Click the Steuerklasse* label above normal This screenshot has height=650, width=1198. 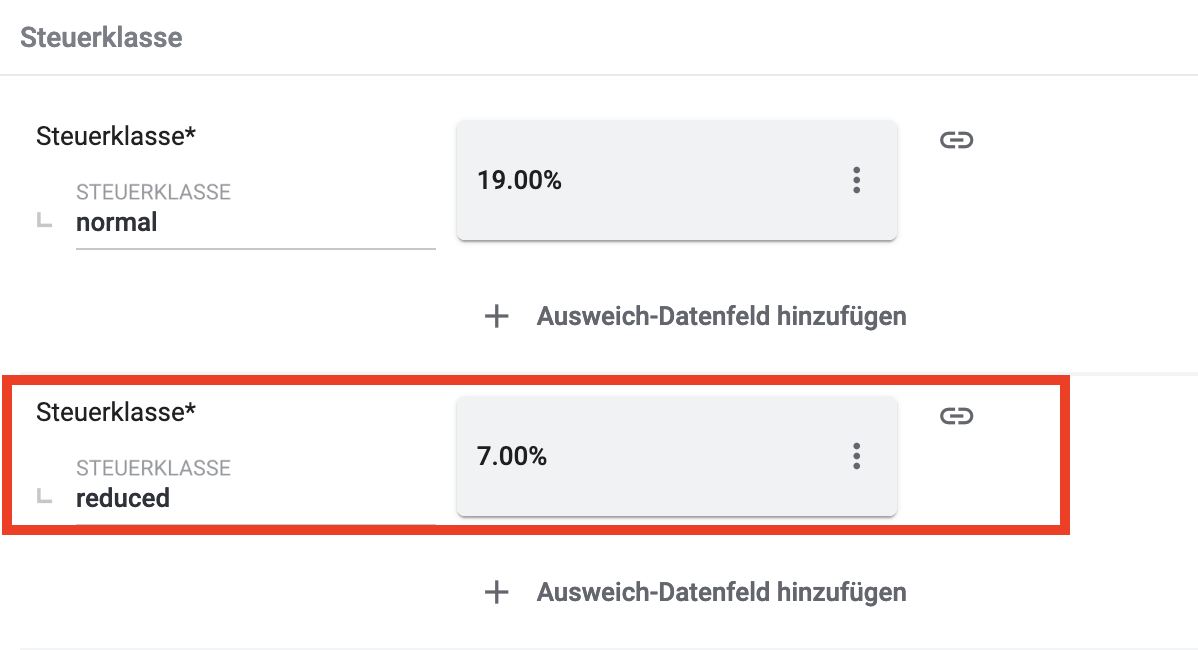pyautogui.click(x=116, y=136)
